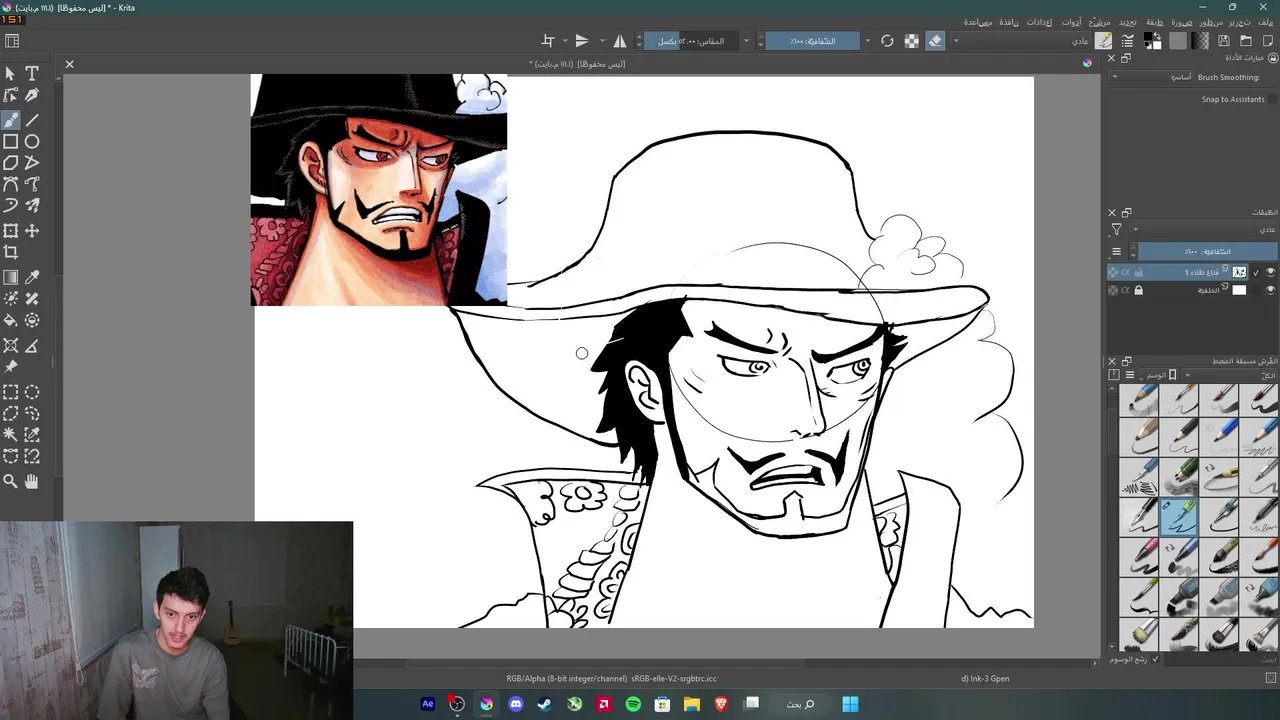Open the مرشّح (Filter) menu
Screen dimensions: 1280x720
[1101, 21]
